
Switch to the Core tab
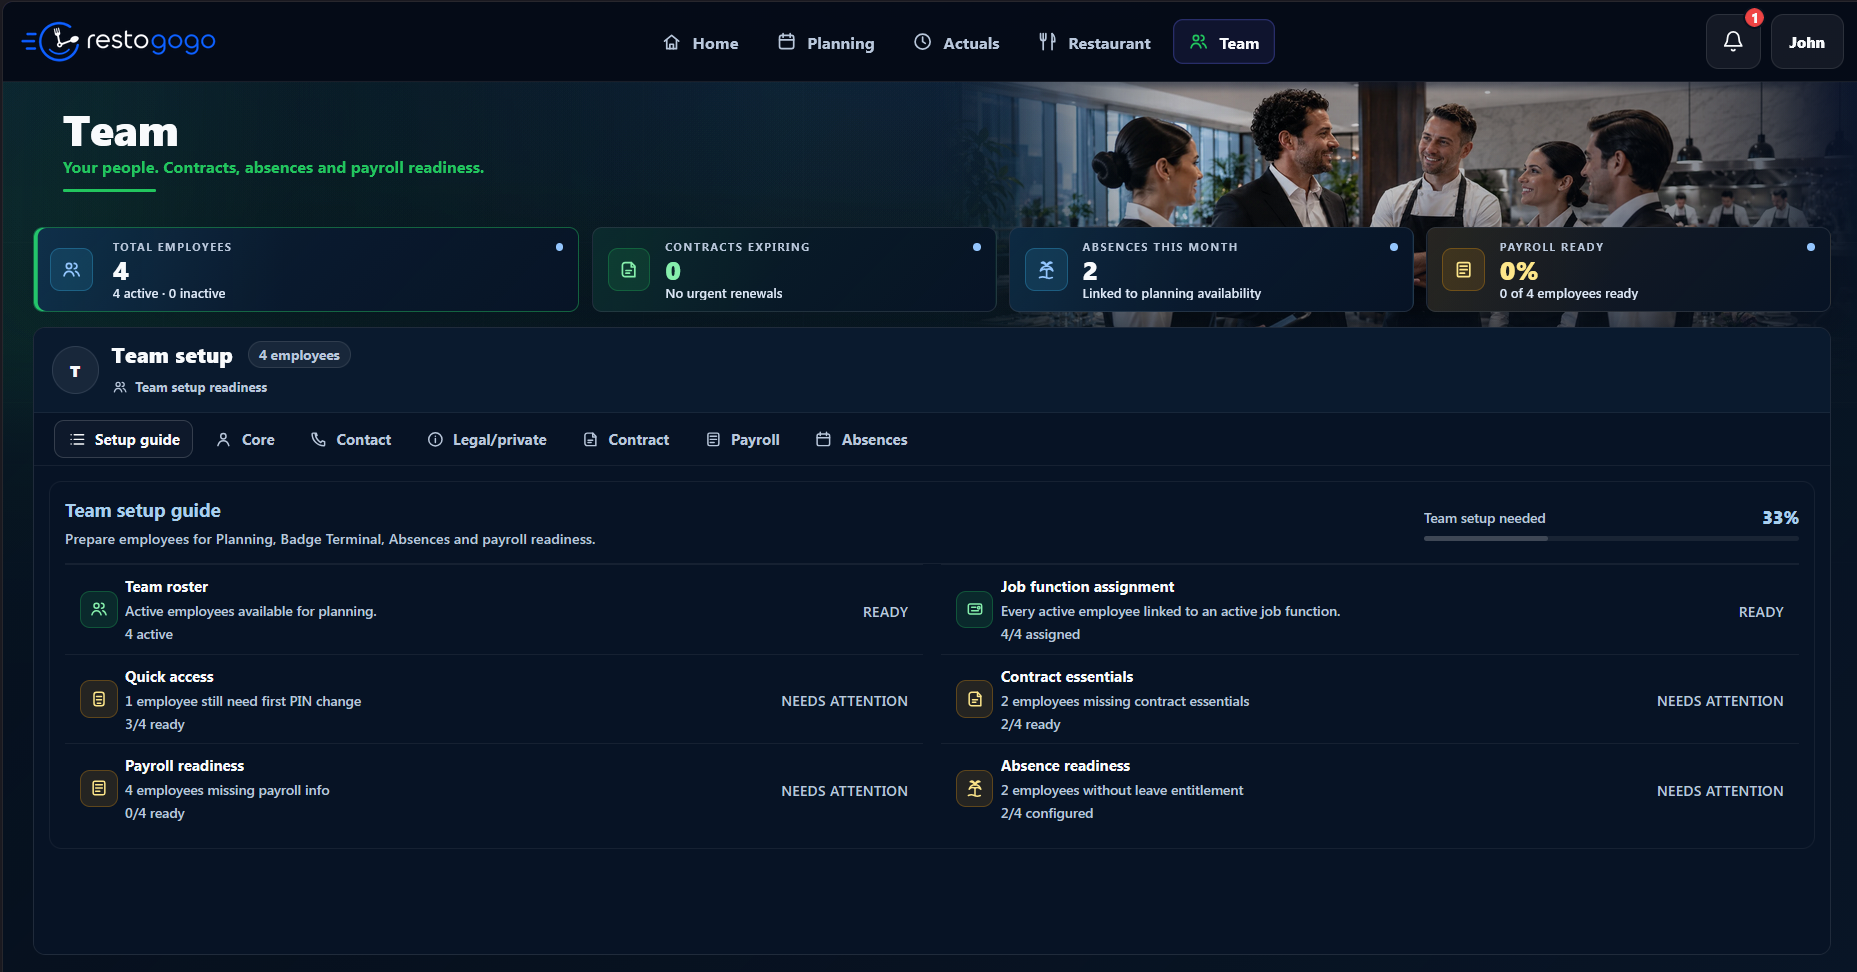pos(246,439)
